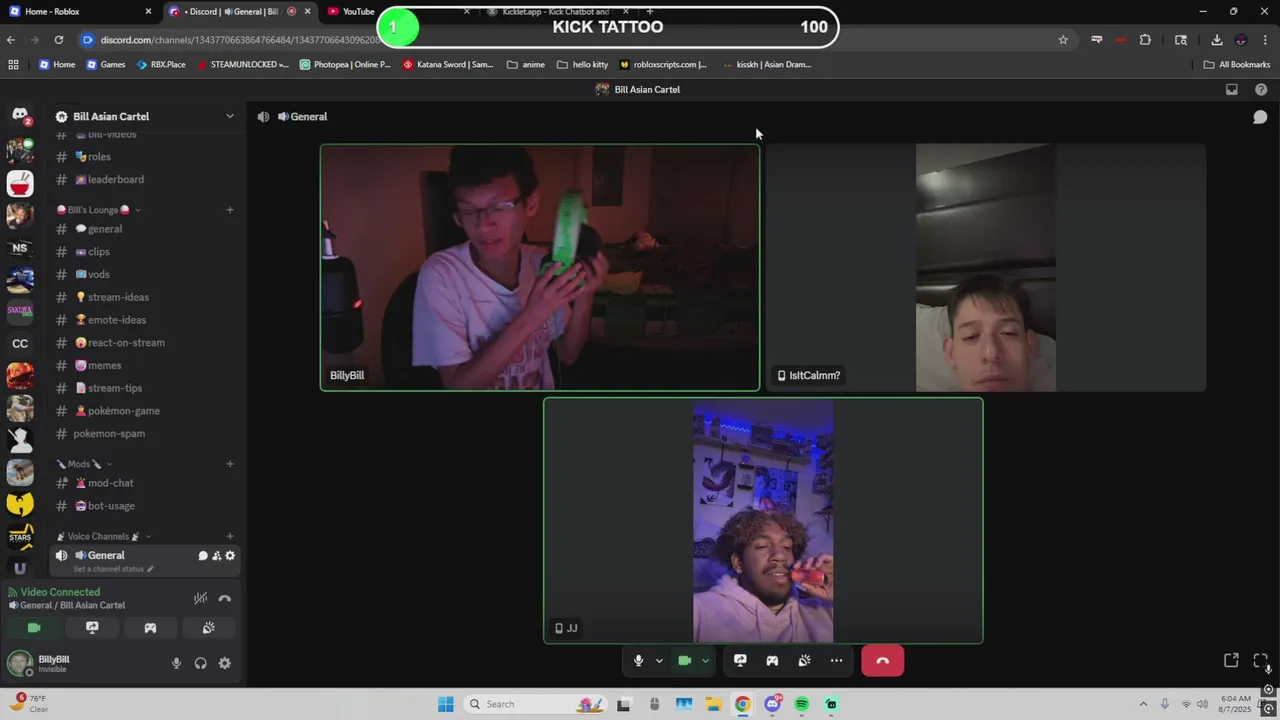Edit channel status pencil icon
The height and width of the screenshot is (720, 1280).
[151, 569]
